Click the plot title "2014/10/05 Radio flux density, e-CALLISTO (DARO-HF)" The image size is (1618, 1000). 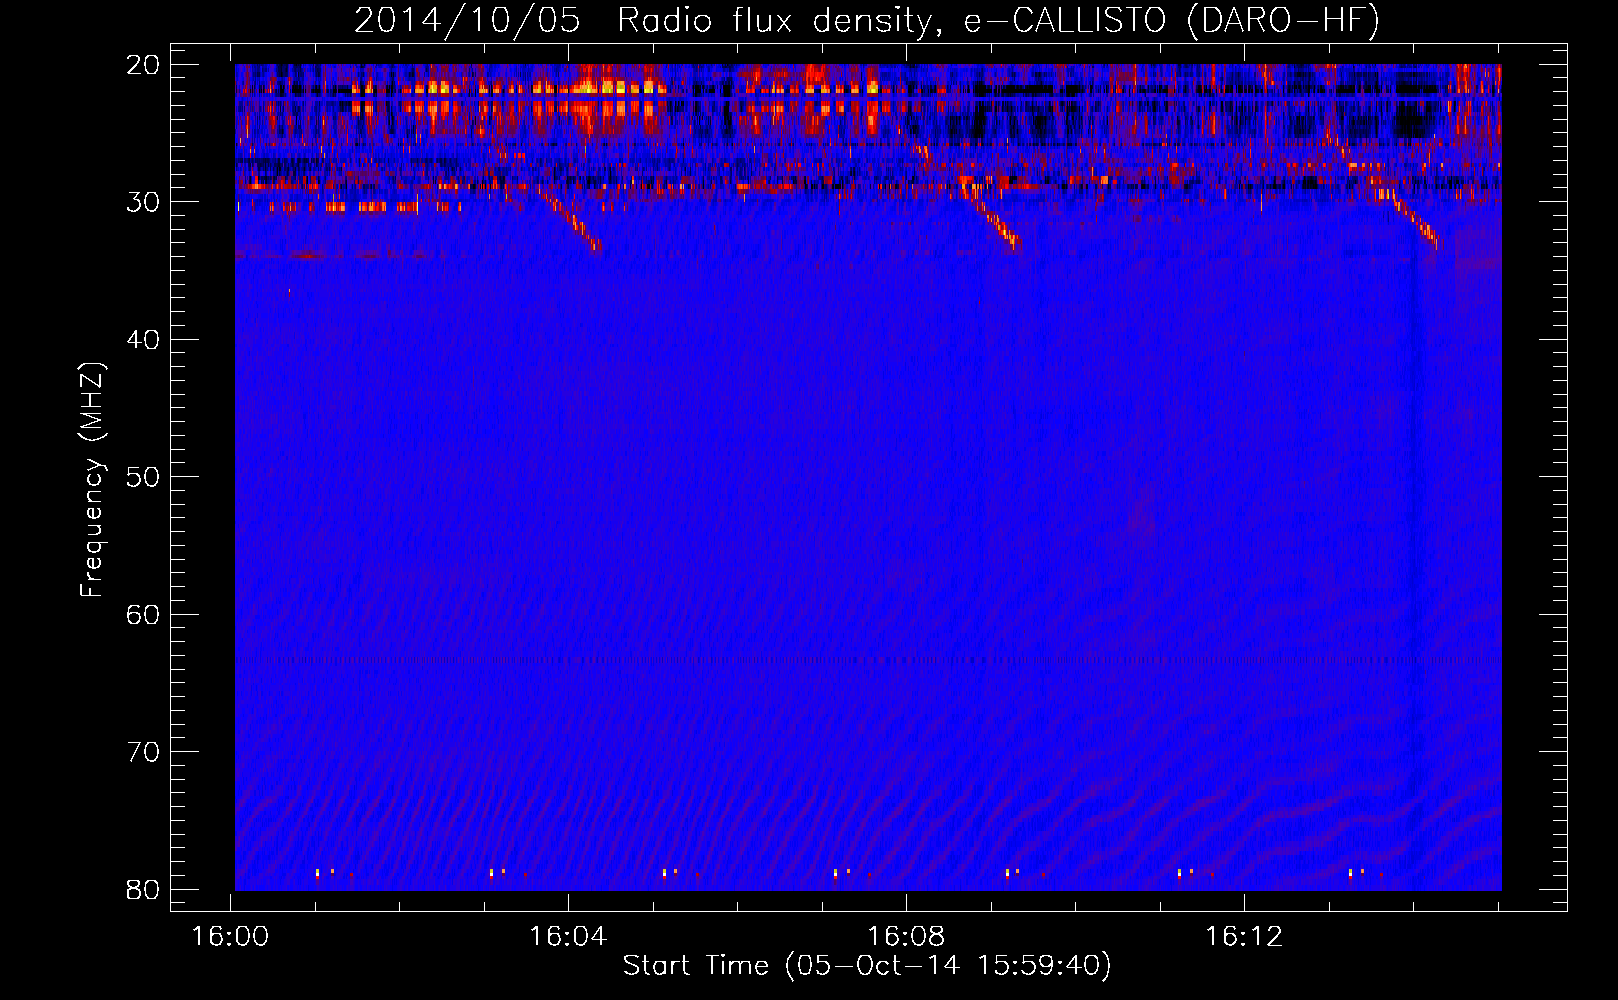(867, 21)
